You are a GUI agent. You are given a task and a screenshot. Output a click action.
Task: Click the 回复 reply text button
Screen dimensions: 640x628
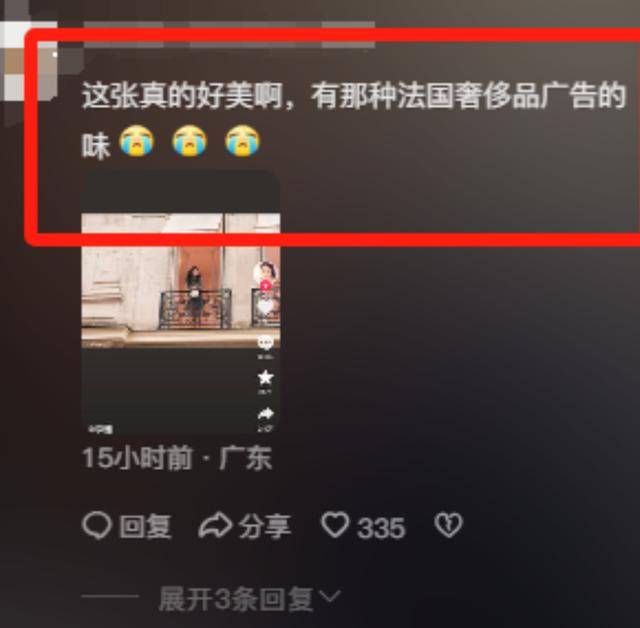pyautogui.click(x=145, y=526)
